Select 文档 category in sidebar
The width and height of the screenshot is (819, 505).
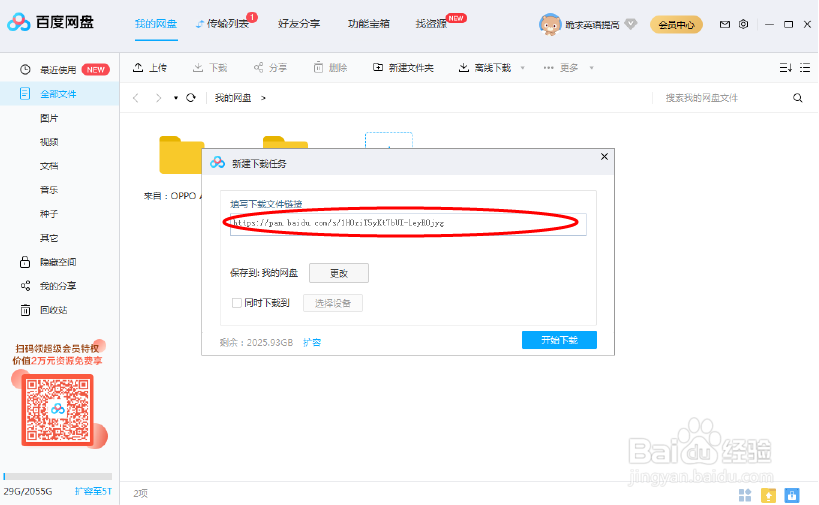[49, 166]
